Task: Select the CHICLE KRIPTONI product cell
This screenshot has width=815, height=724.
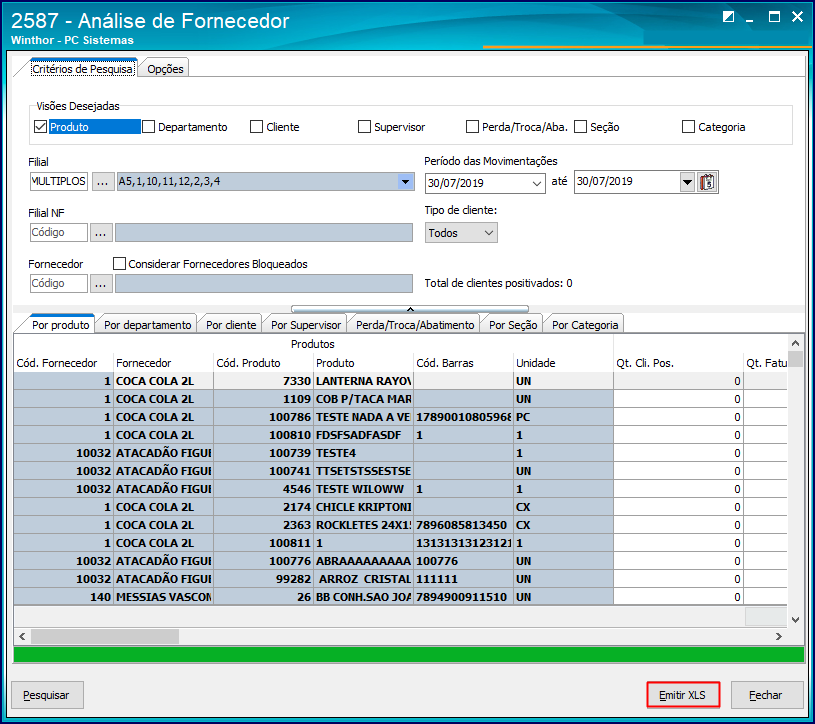Action: coord(363,507)
